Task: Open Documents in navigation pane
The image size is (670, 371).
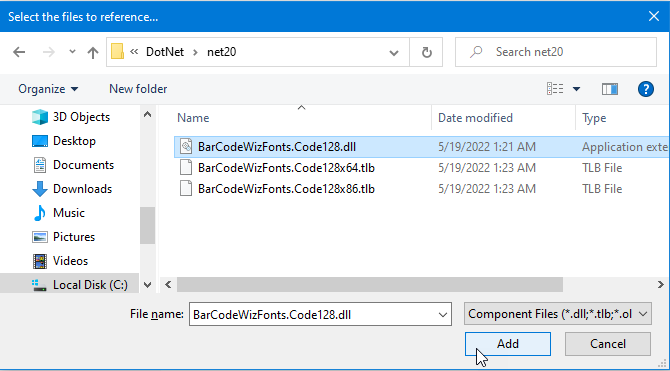Action: [83, 165]
